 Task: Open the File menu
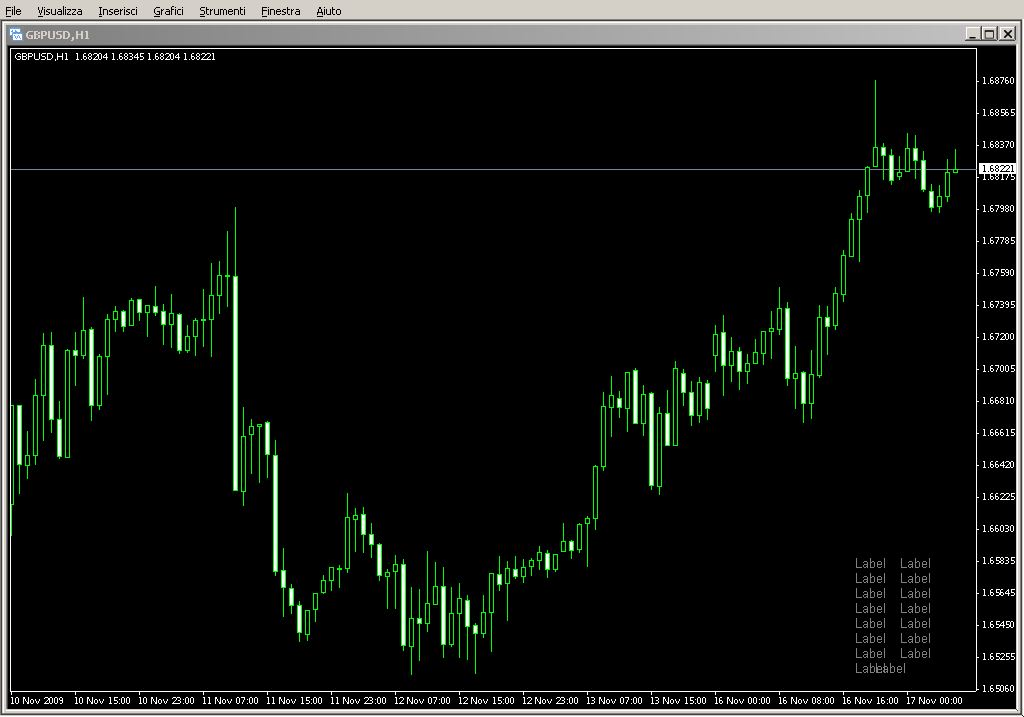click(x=13, y=11)
